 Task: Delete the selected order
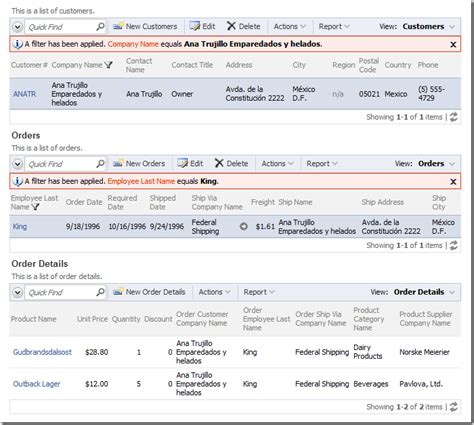tap(232, 164)
